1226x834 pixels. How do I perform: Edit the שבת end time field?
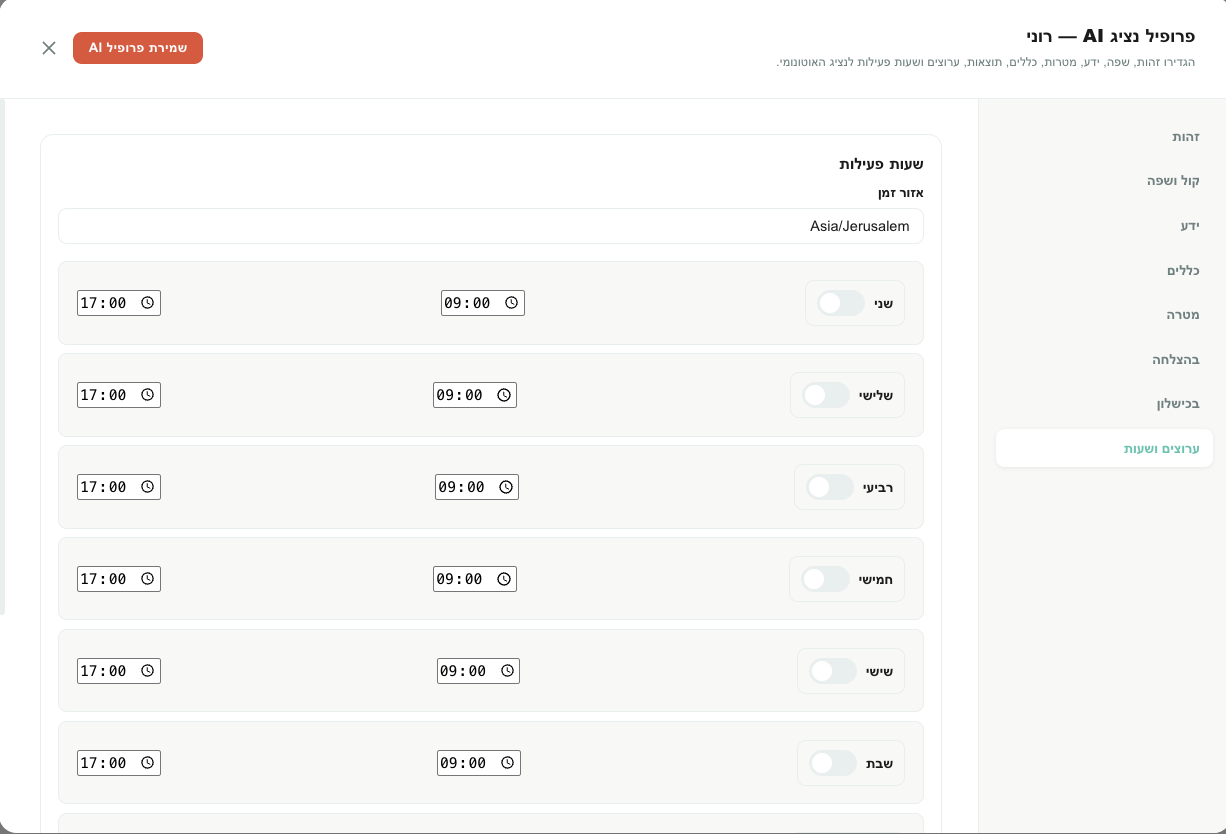(x=119, y=763)
